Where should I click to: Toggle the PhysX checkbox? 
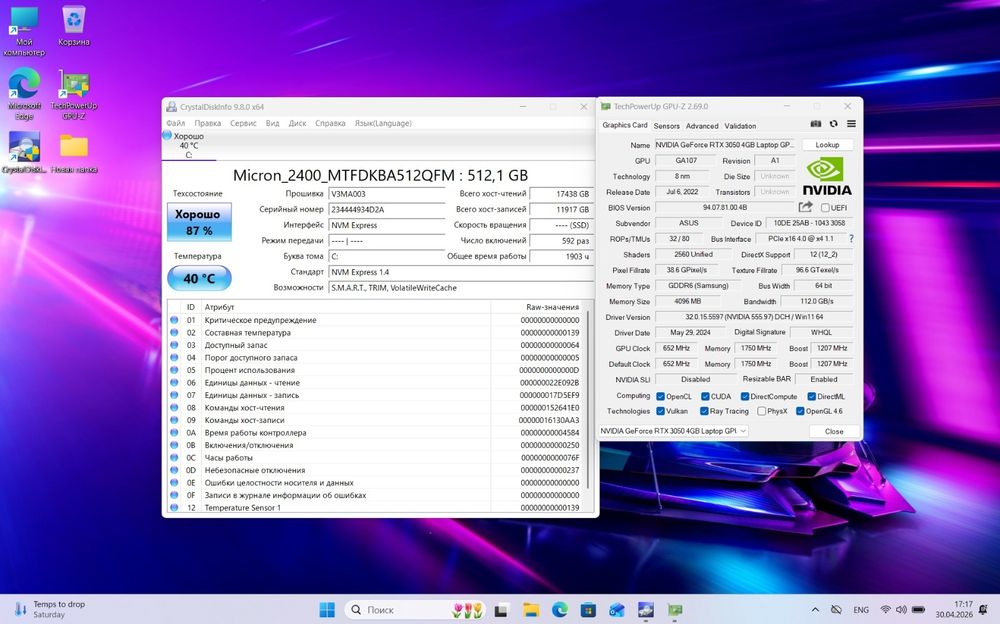[x=761, y=412]
